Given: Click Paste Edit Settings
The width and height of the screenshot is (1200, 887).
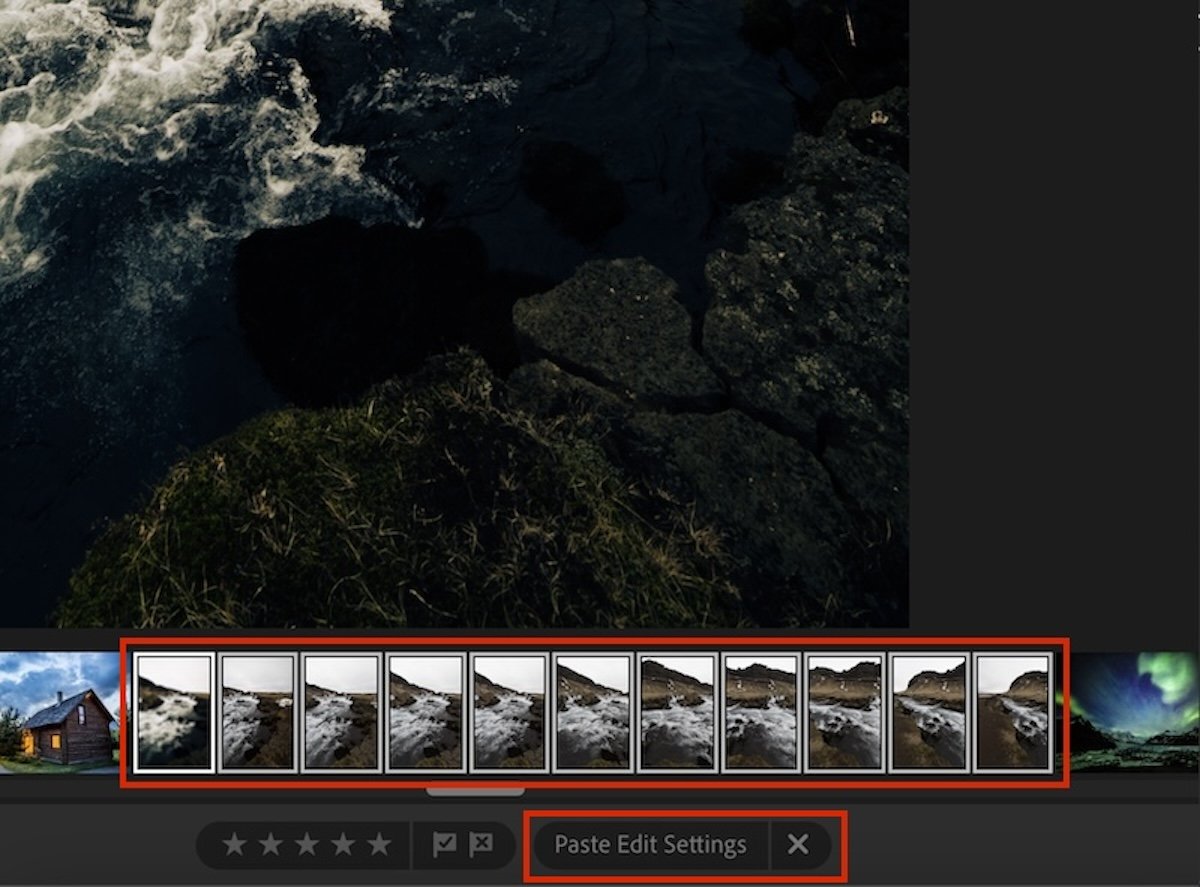Looking at the screenshot, I should (x=650, y=845).
